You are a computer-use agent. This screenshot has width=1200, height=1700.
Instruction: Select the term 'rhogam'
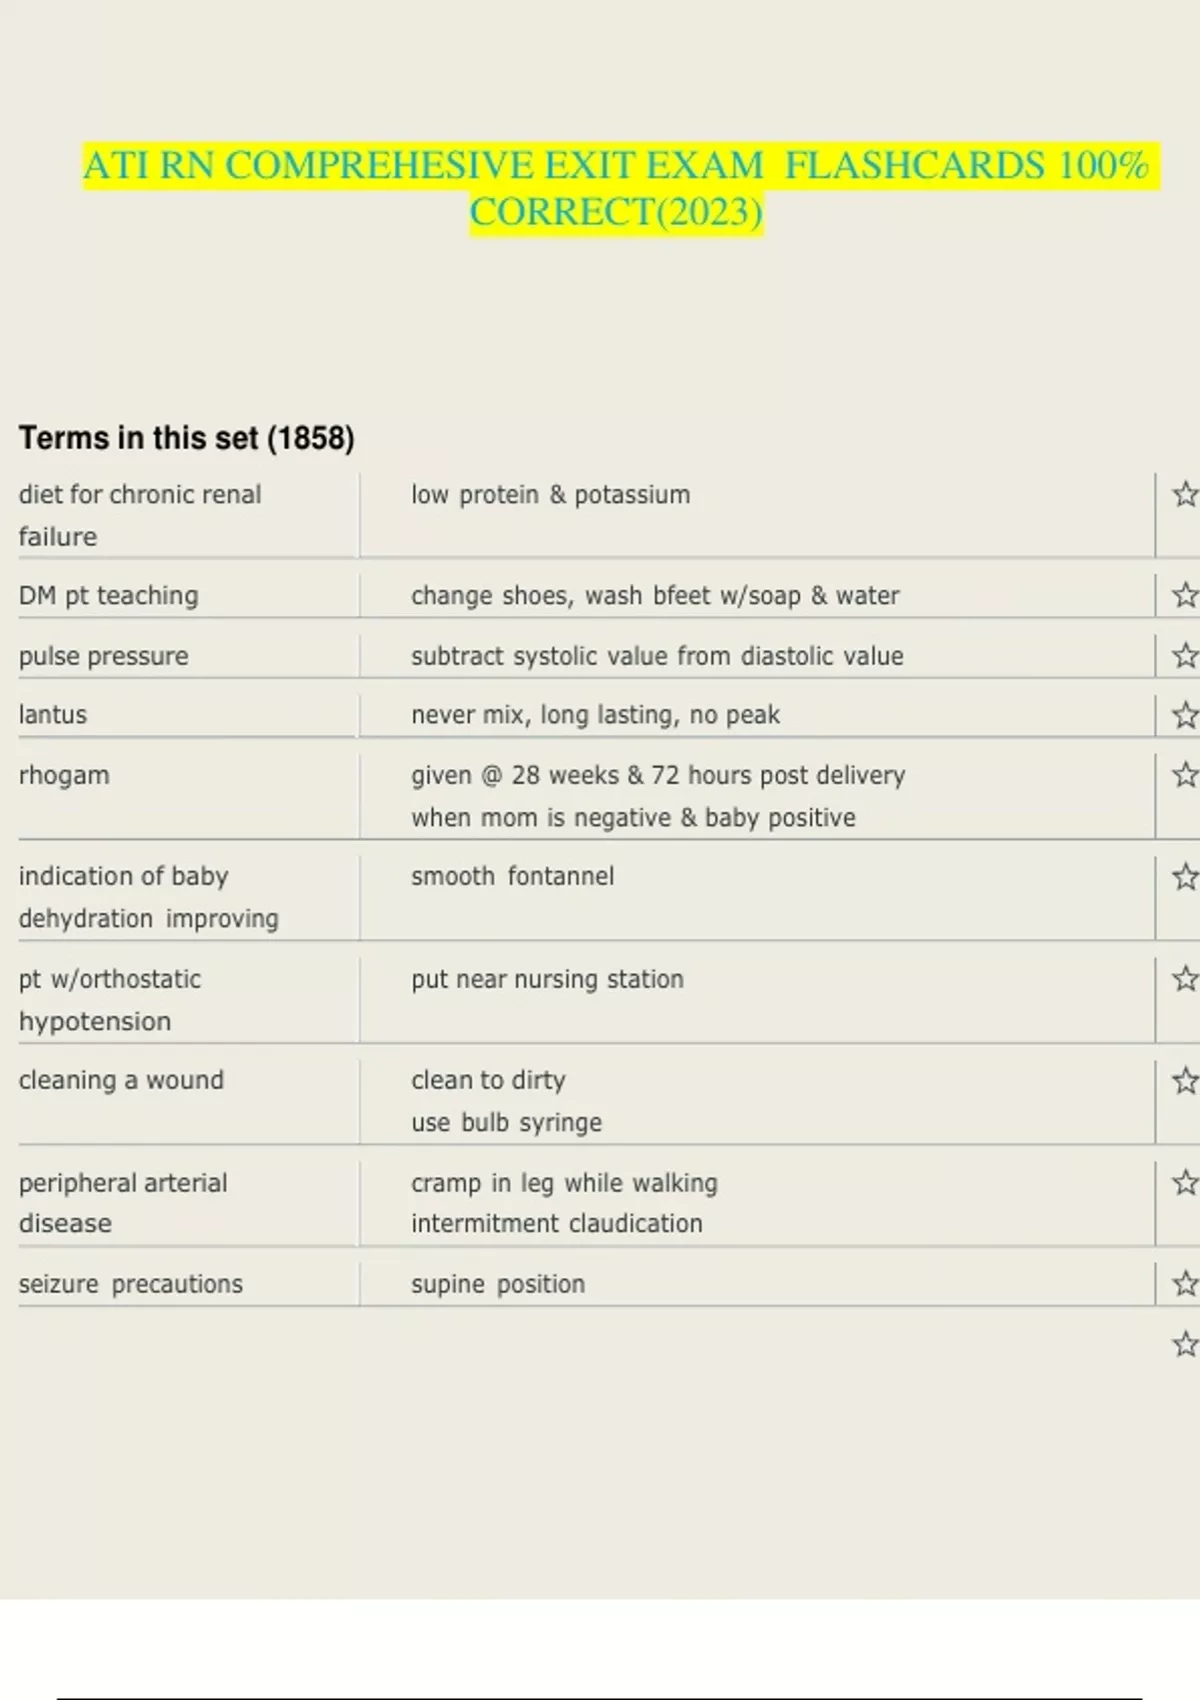[x=64, y=775]
